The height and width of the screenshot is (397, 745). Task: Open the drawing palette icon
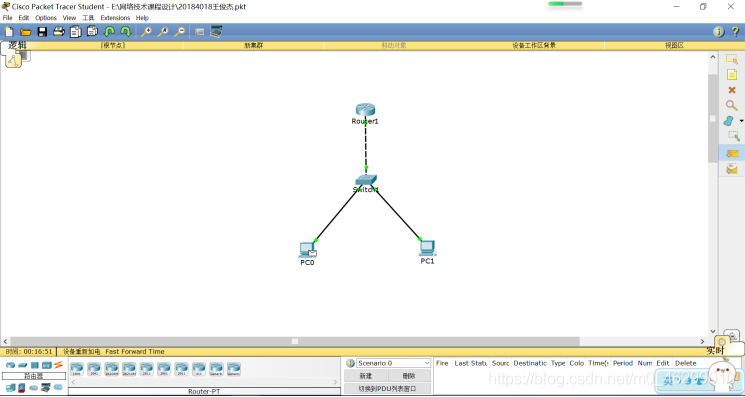200,32
